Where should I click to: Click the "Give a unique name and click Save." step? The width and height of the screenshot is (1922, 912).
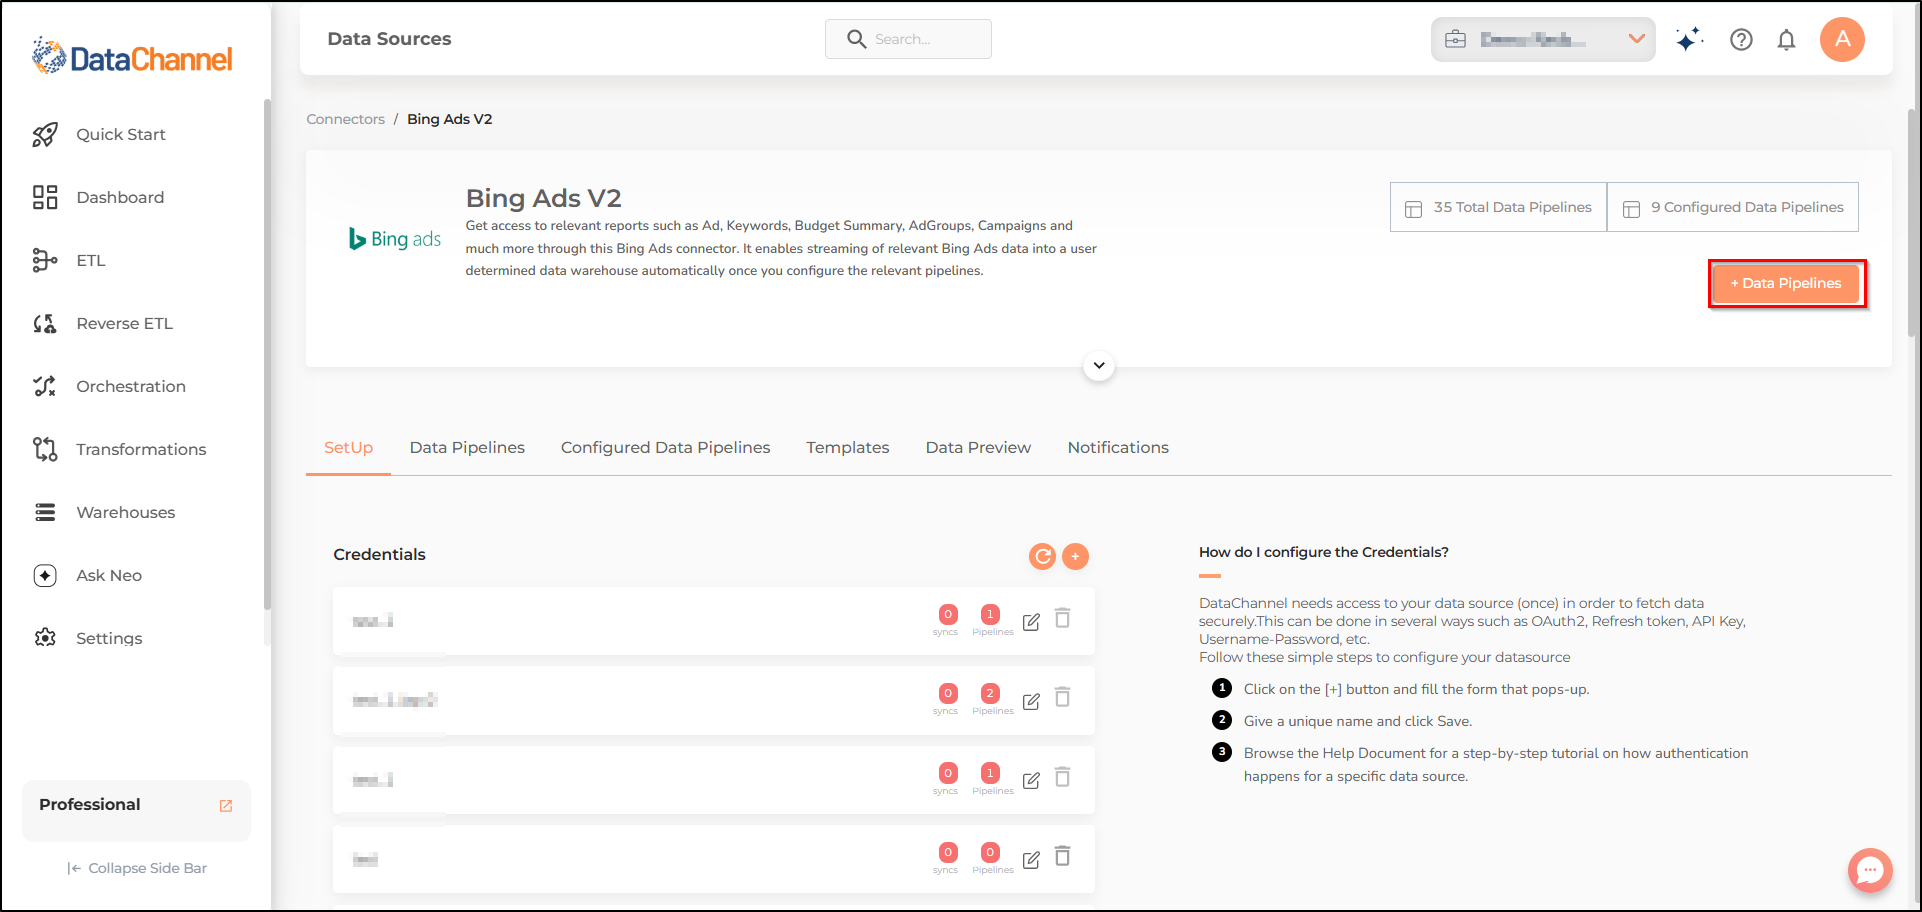point(1357,721)
